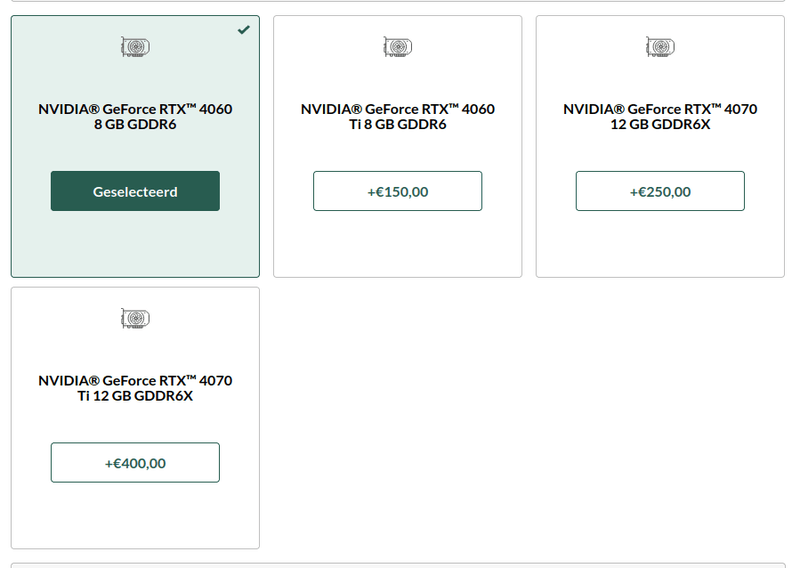The width and height of the screenshot is (800, 568).
Task: Click blank area beneath the +€150,00 button
Action: pyautogui.click(x=397, y=243)
